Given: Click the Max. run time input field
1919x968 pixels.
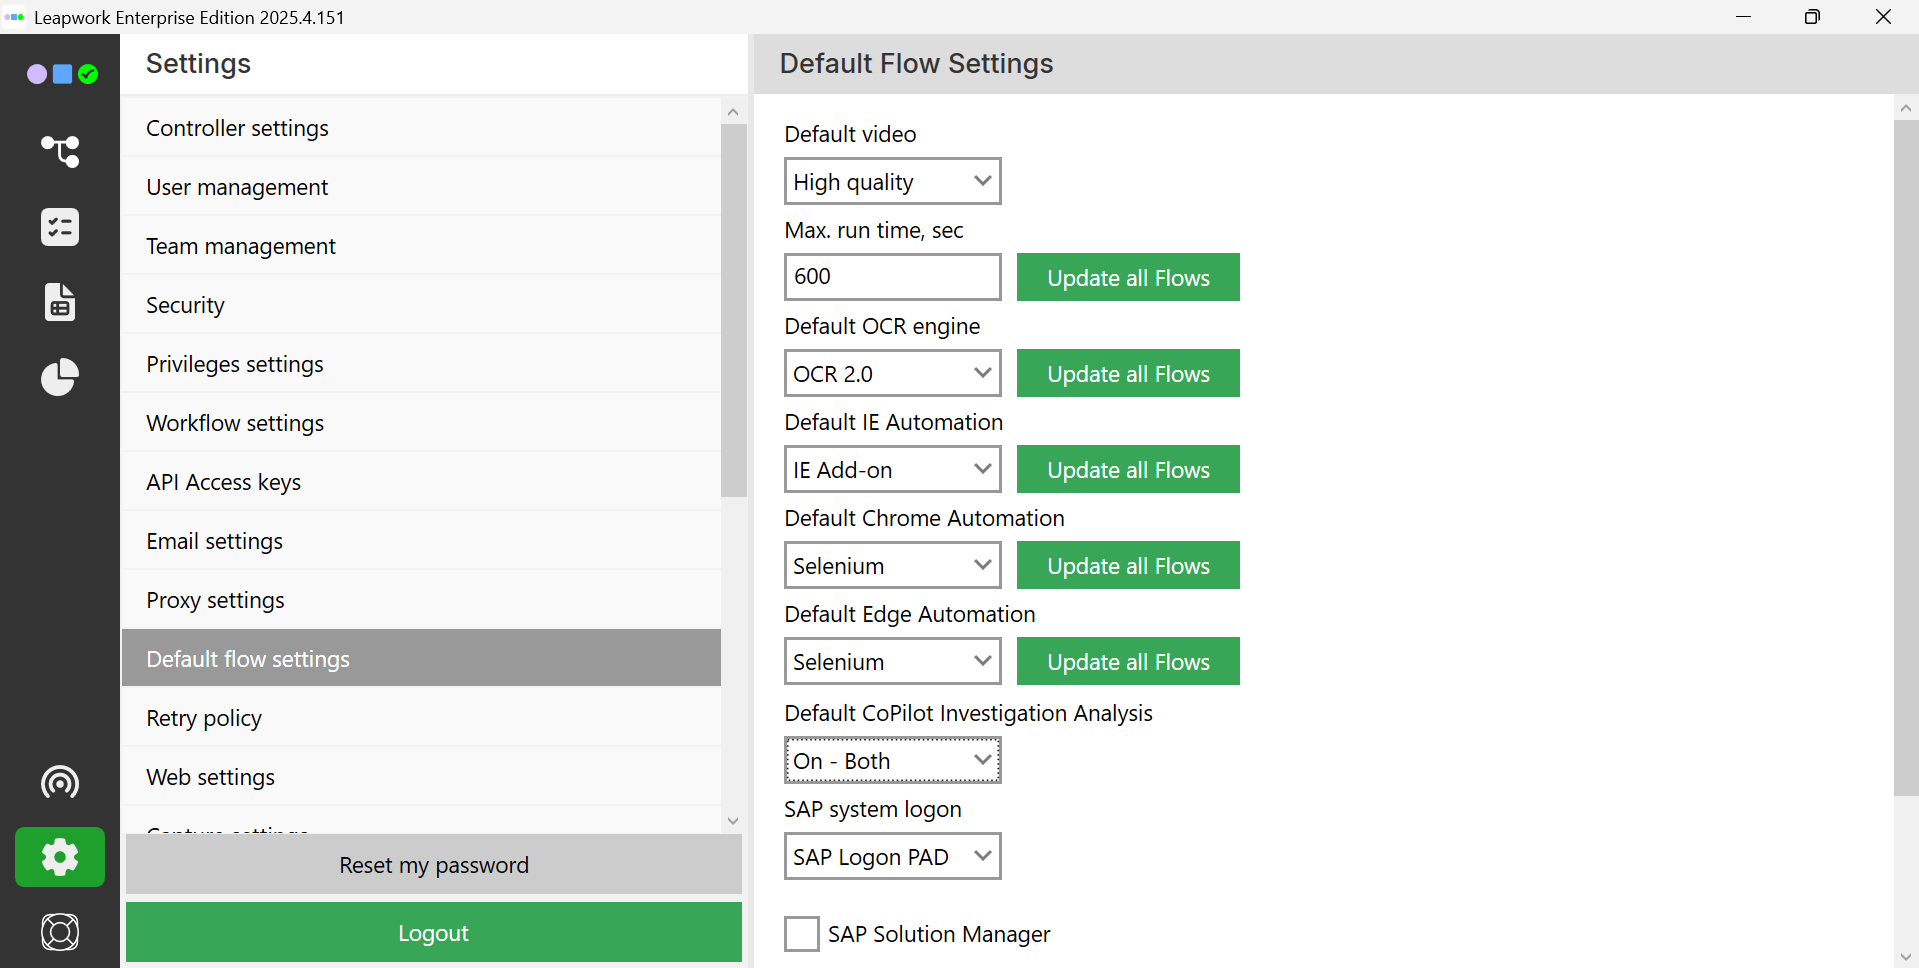Looking at the screenshot, I should 892,277.
